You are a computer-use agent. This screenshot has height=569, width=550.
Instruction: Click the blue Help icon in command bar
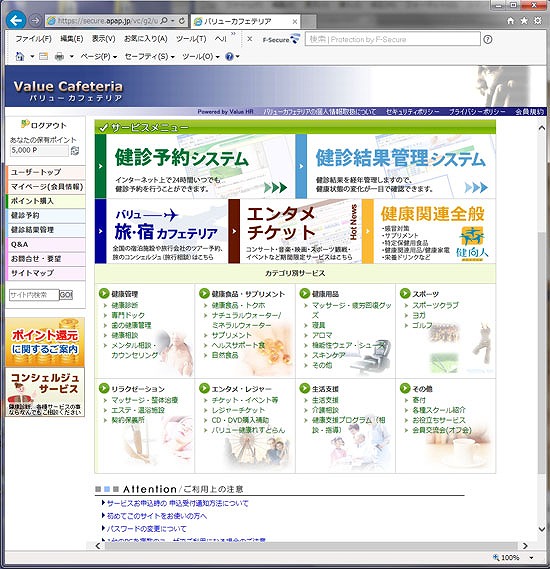229,56
